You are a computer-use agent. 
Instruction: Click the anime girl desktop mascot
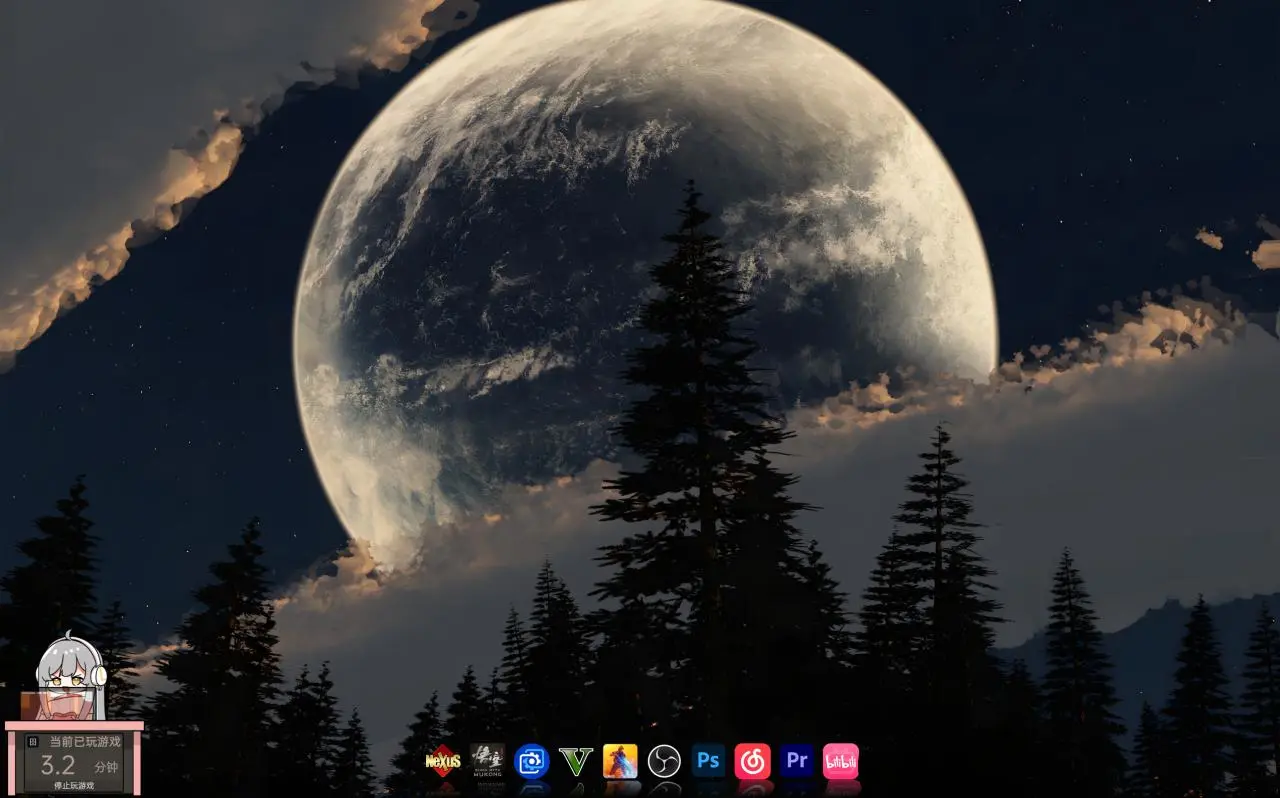pyautogui.click(x=71, y=675)
